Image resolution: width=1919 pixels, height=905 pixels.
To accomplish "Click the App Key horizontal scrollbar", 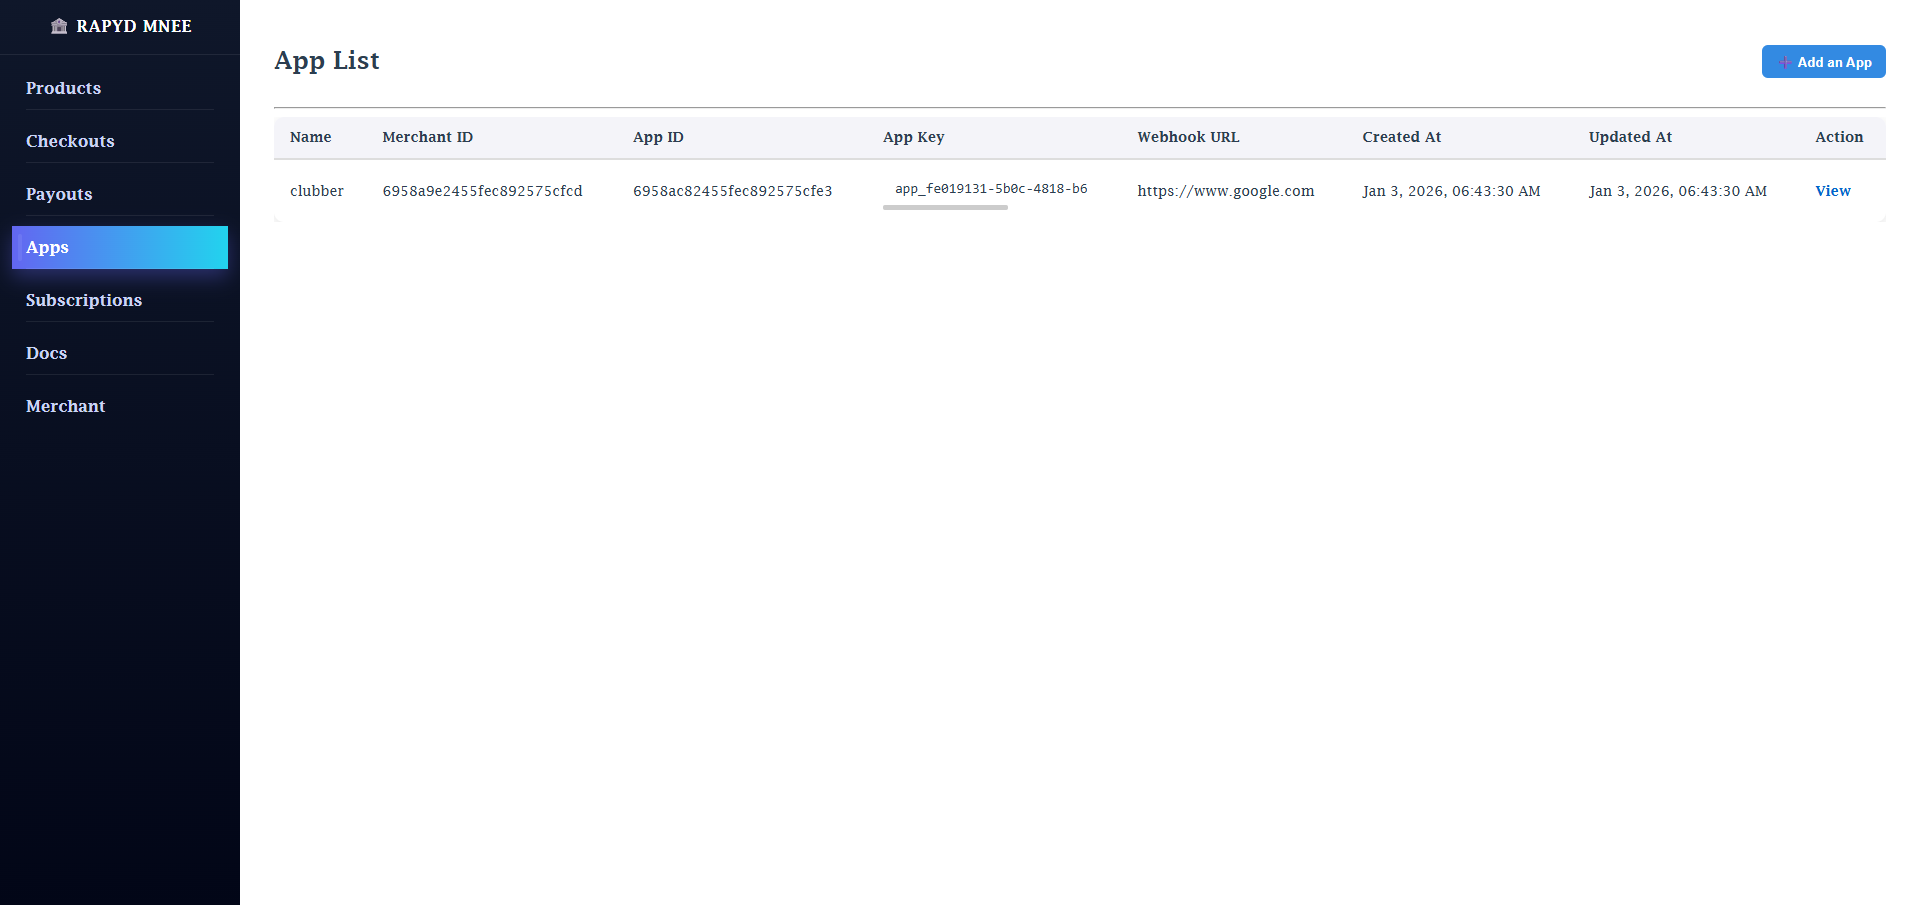I will click(945, 207).
